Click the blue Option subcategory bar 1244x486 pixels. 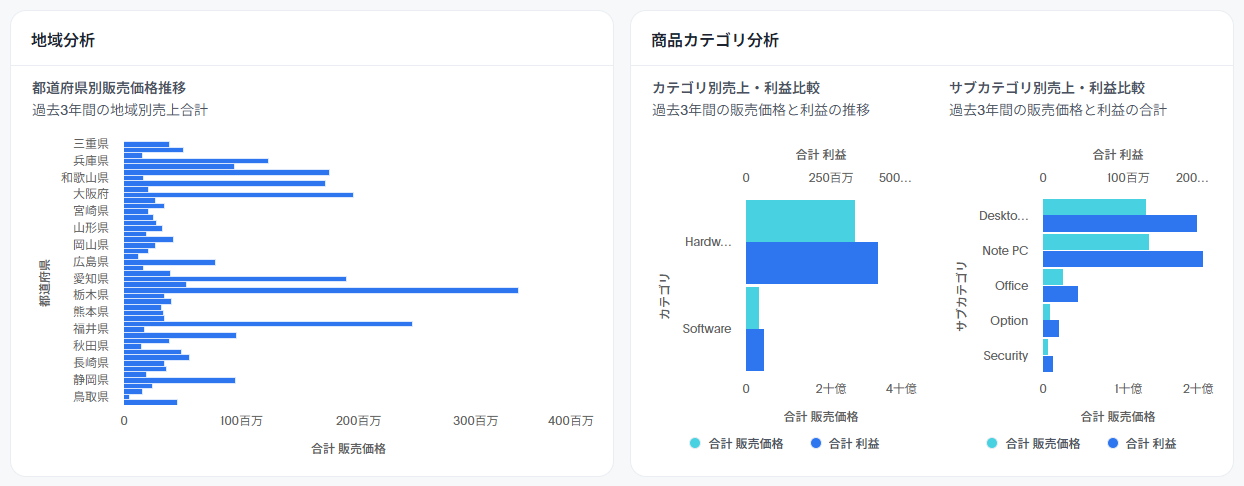click(x=1050, y=329)
